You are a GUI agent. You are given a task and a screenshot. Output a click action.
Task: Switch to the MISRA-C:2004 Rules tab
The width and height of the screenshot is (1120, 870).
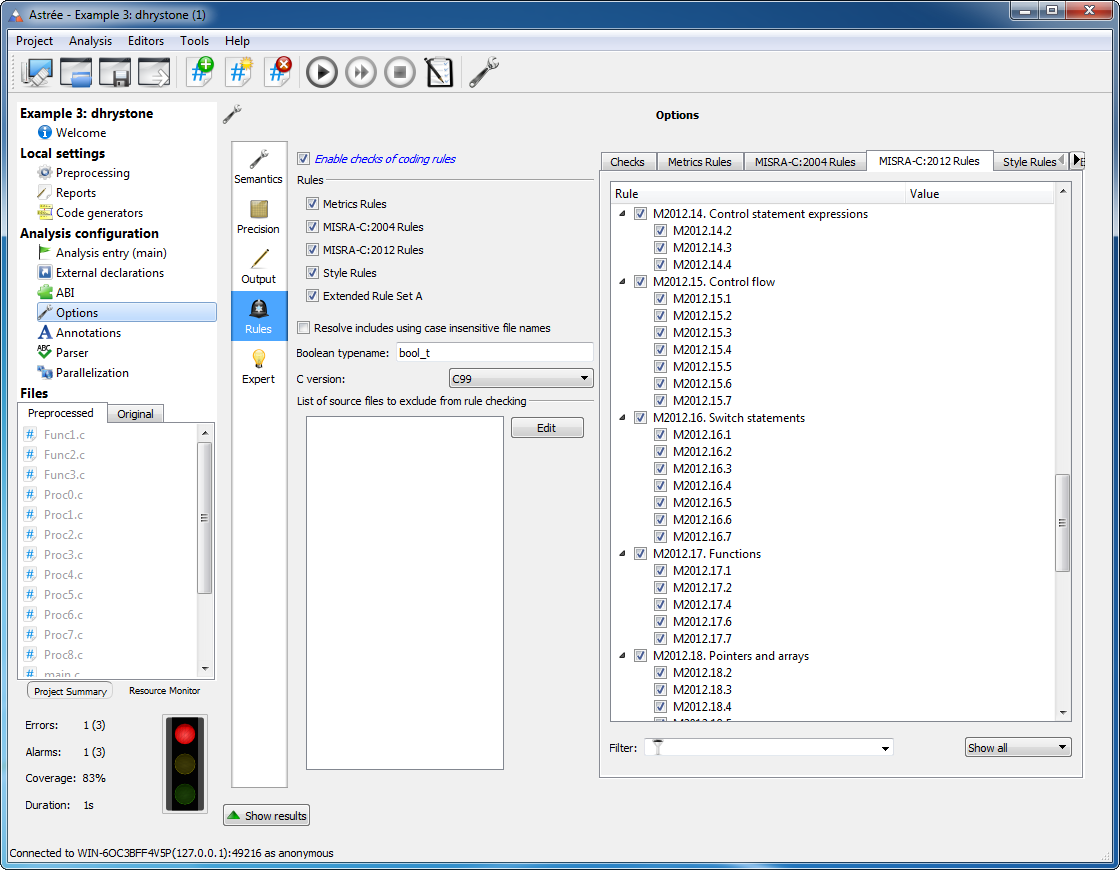(x=805, y=162)
